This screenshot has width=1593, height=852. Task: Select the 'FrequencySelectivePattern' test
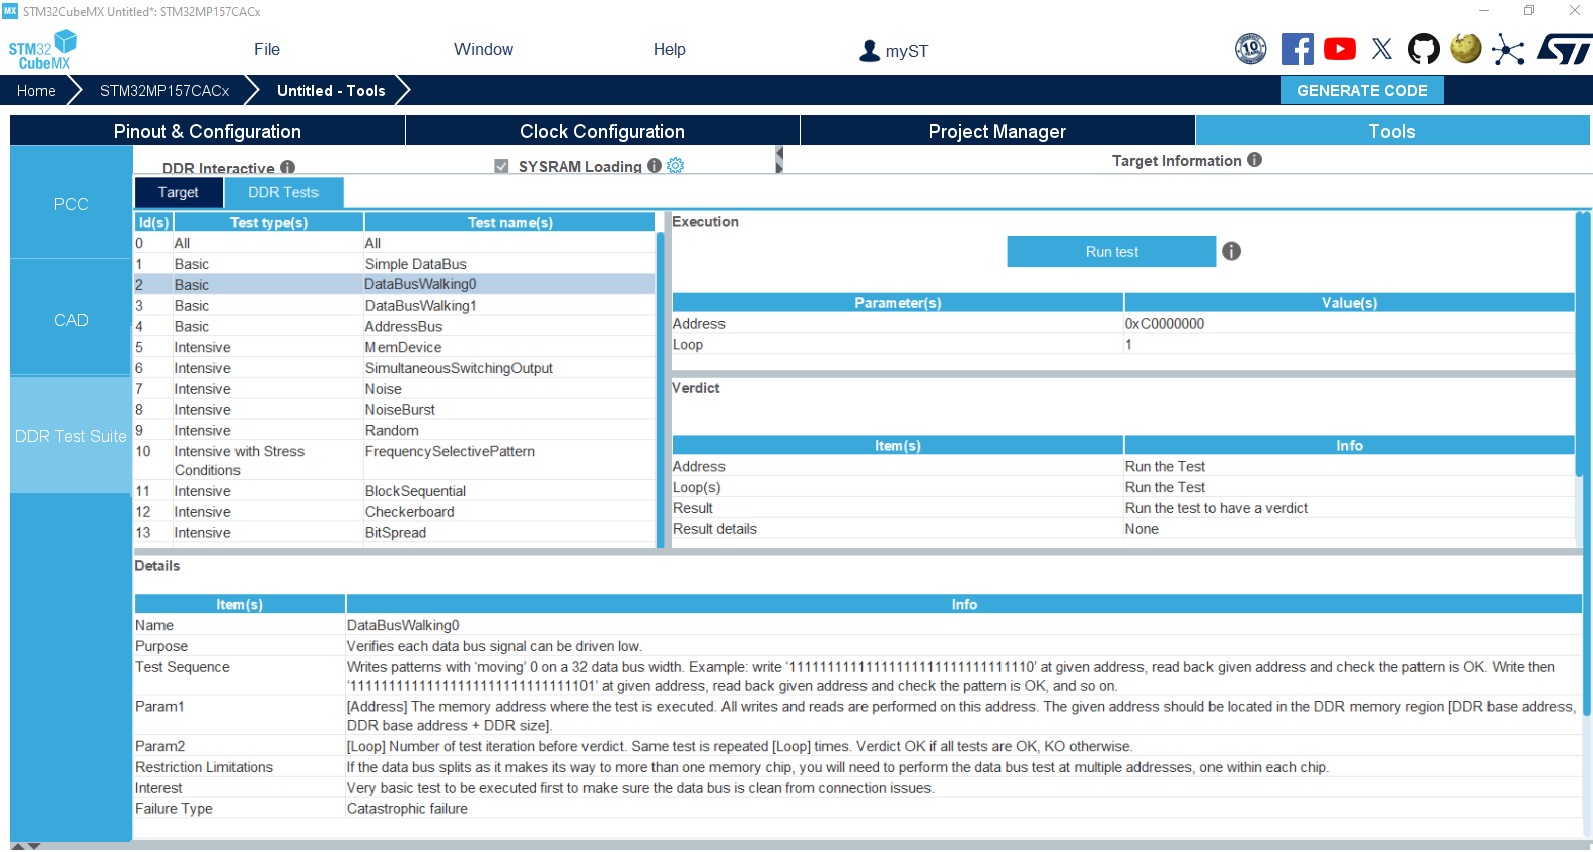[x=395, y=461]
